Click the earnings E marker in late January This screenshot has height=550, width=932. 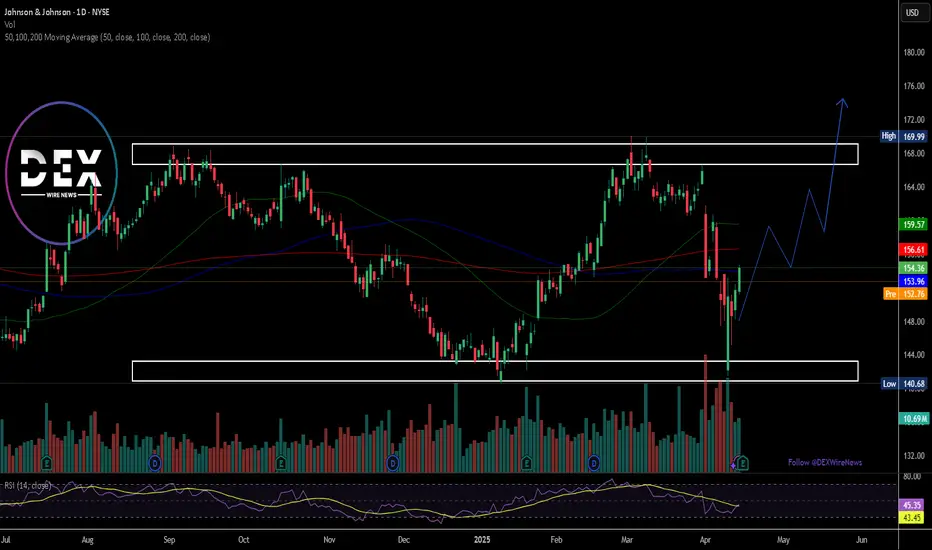pyautogui.click(x=526, y=463)
